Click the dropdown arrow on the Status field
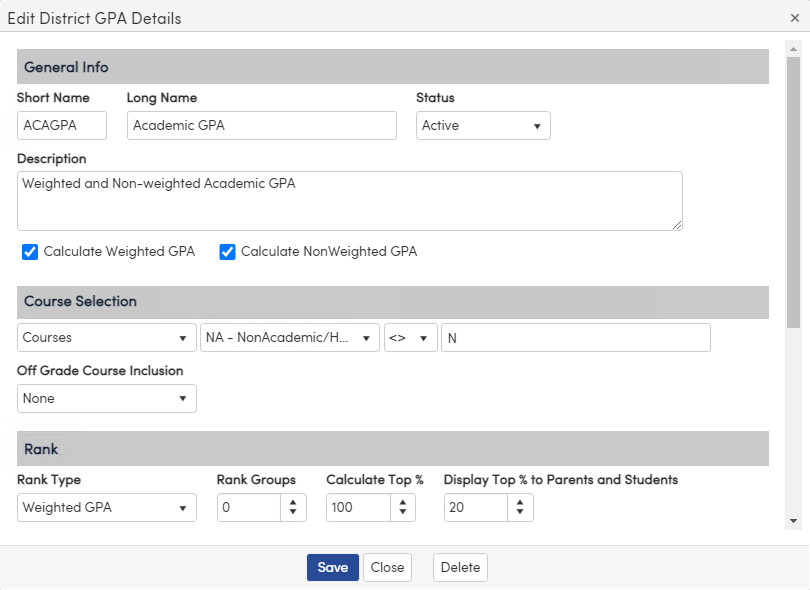This screenshot has width=810, height=590. tap(539, 125)
